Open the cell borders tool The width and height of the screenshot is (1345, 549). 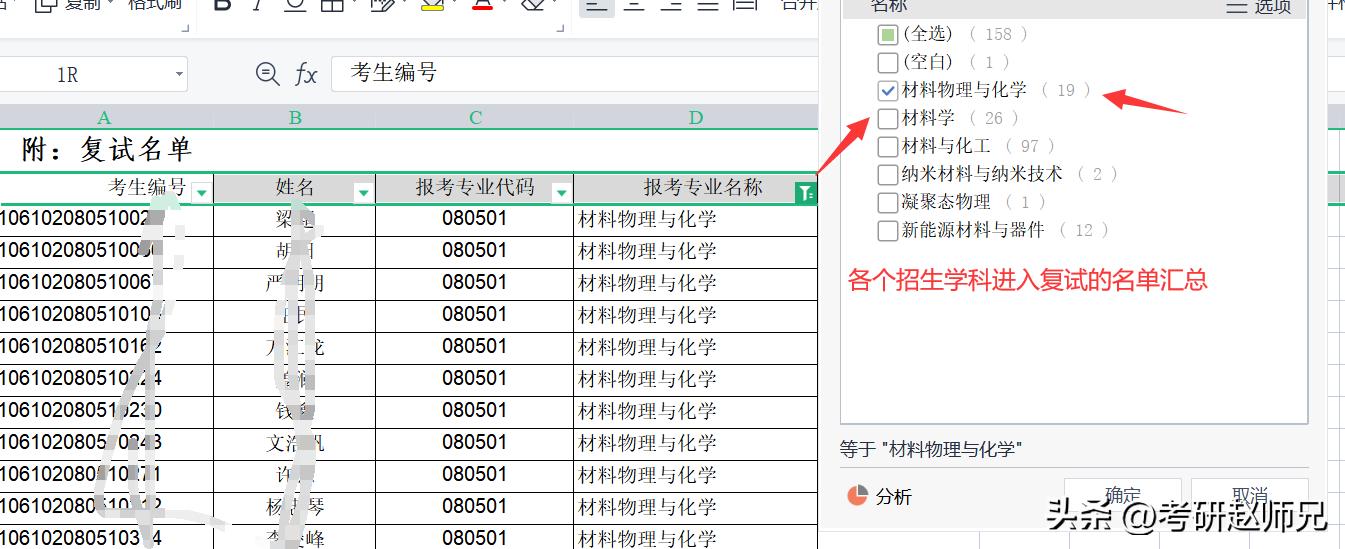coord(331,5)
